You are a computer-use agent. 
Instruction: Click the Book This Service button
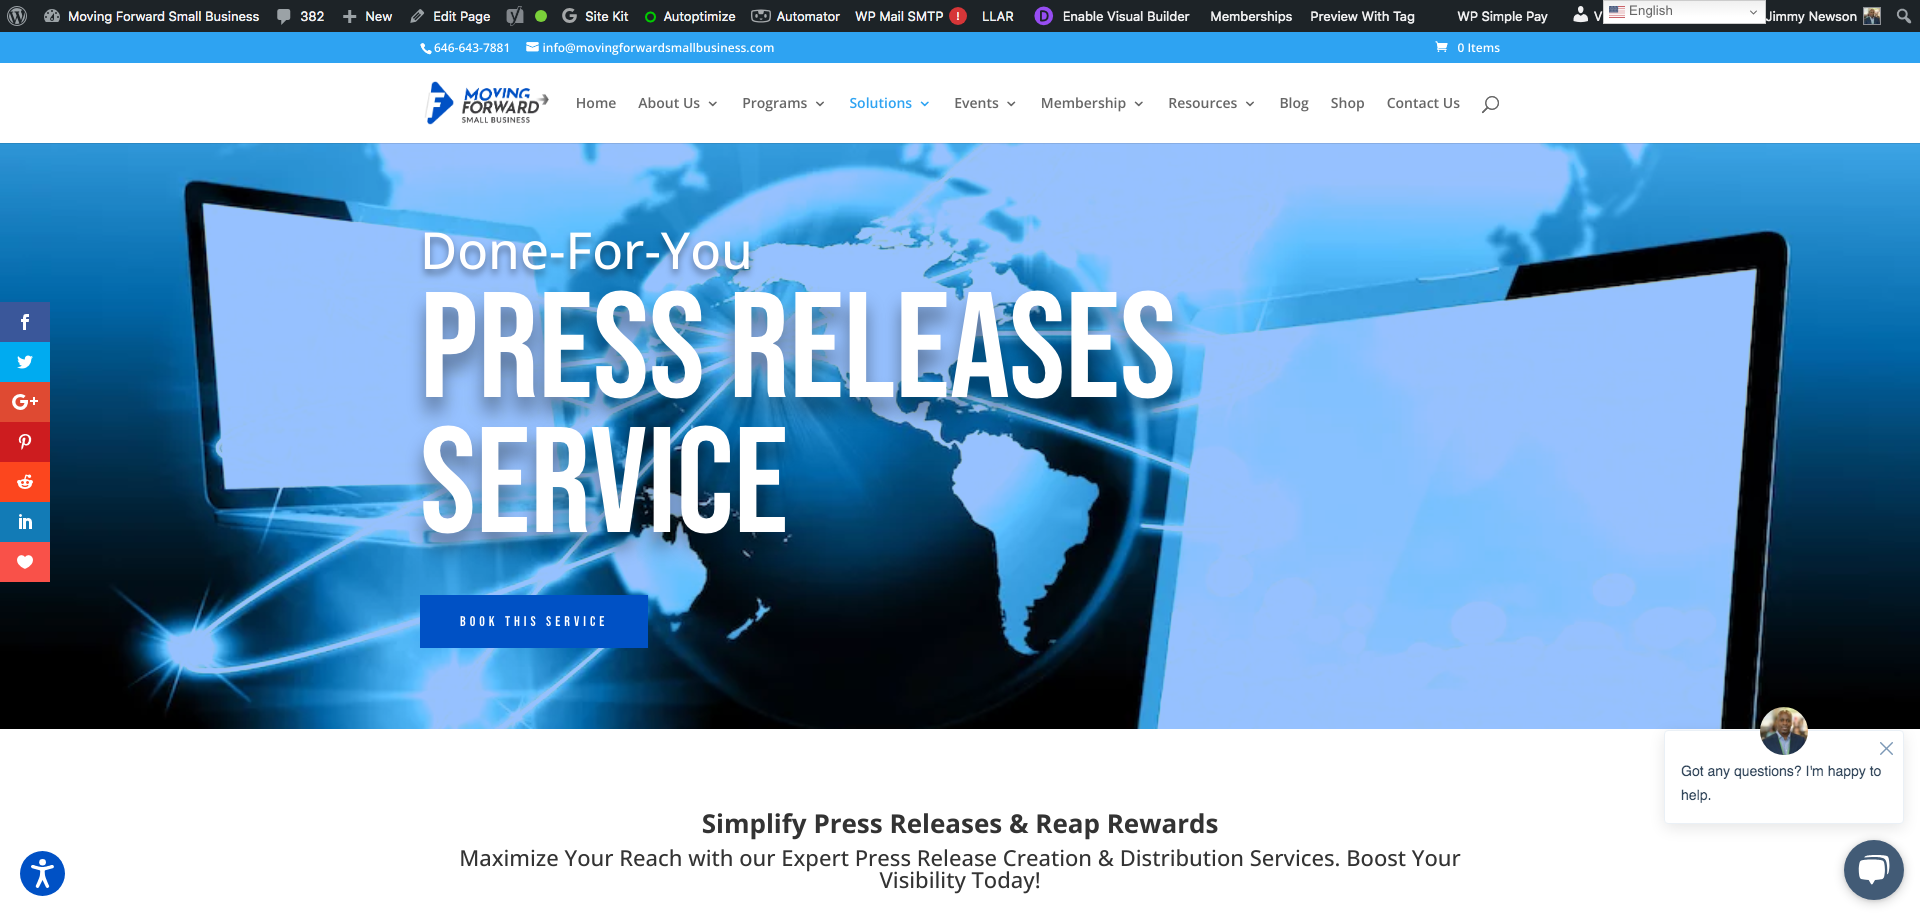click(533, 620)
